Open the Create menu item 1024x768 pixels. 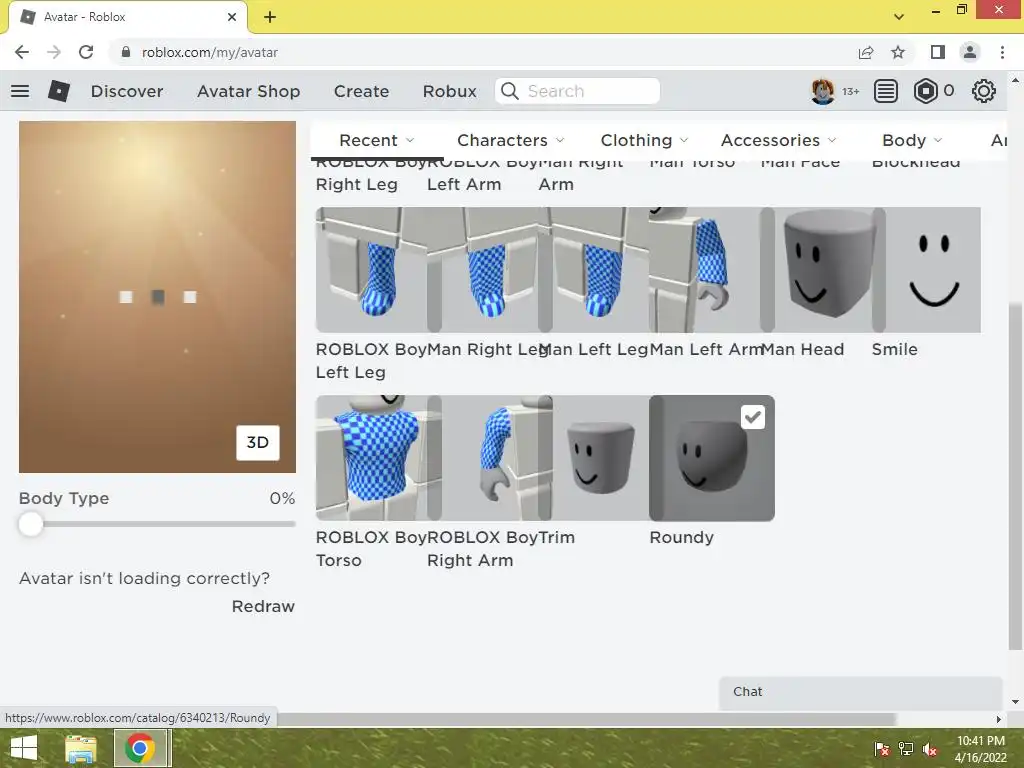[361, 91]
